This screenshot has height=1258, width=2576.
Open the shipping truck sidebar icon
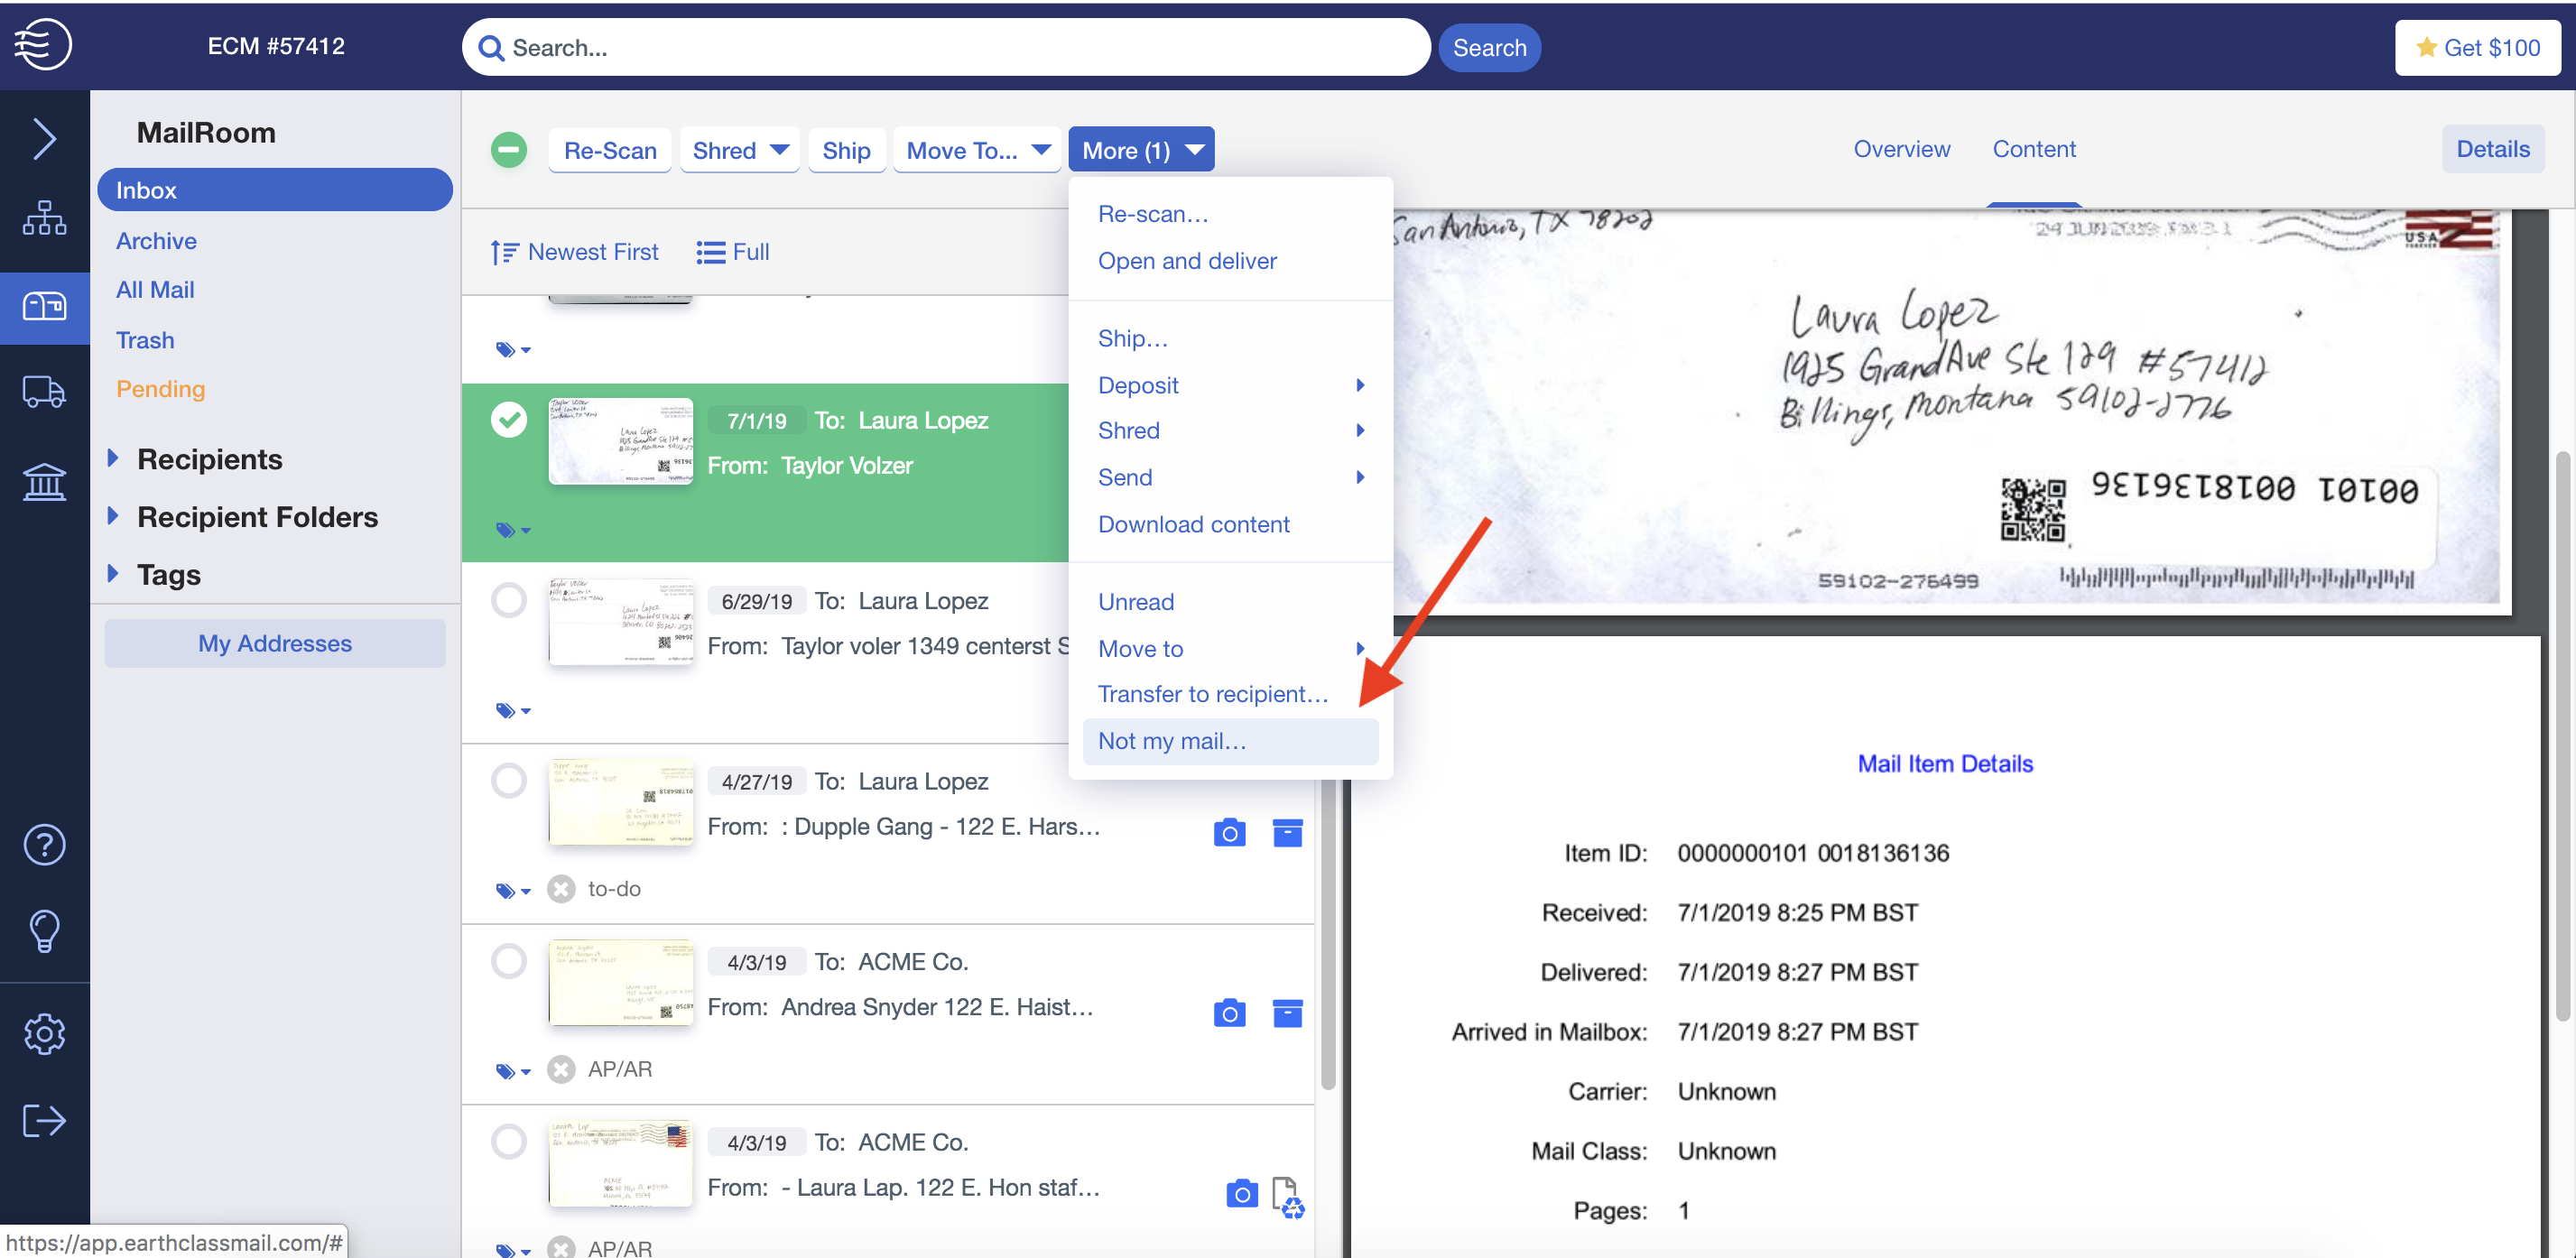44,392
